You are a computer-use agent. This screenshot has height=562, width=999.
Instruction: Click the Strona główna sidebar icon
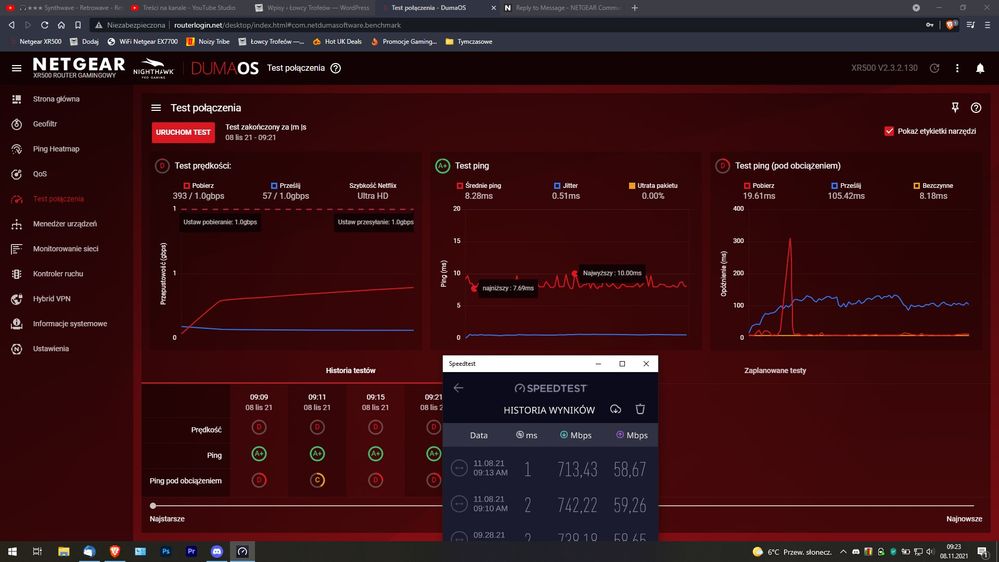pyautogui.click(x=17, y=99)
